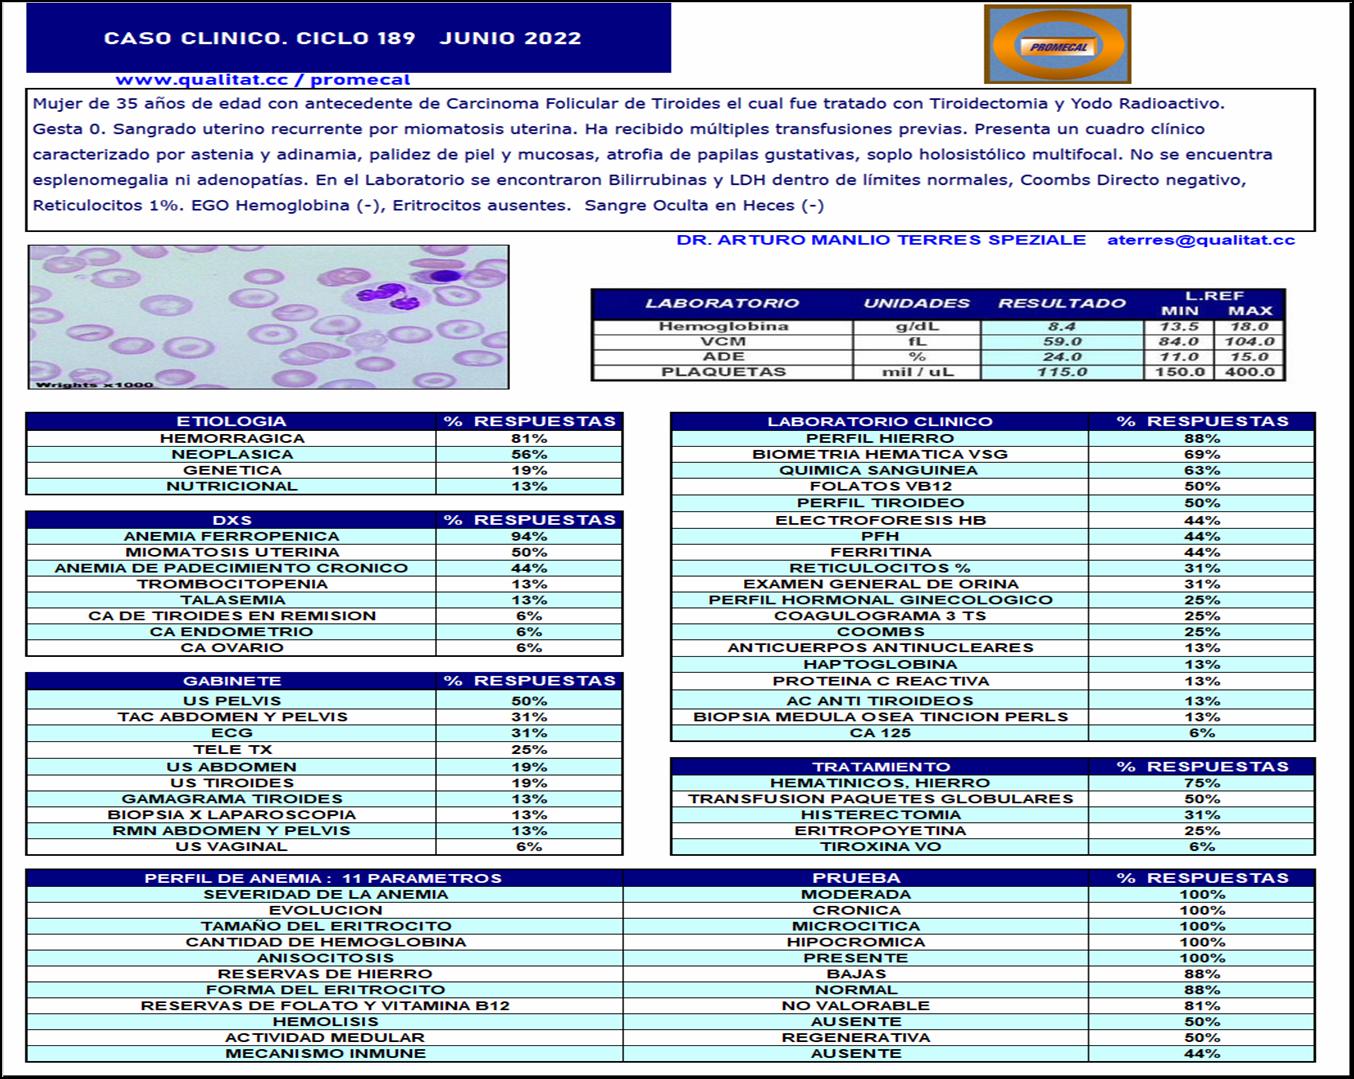Click the NUTRICIONAL etiology row
1354x1079 pixels.
(324, 486)
